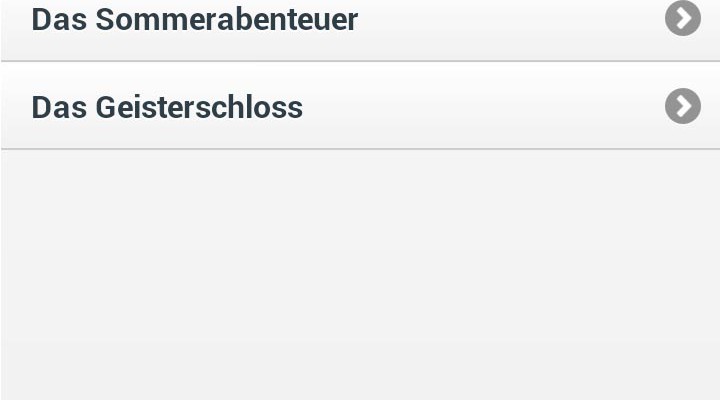Select the Das Geisterschloss title text
This screenshot has width=720, height=400.
click(167, 107)
